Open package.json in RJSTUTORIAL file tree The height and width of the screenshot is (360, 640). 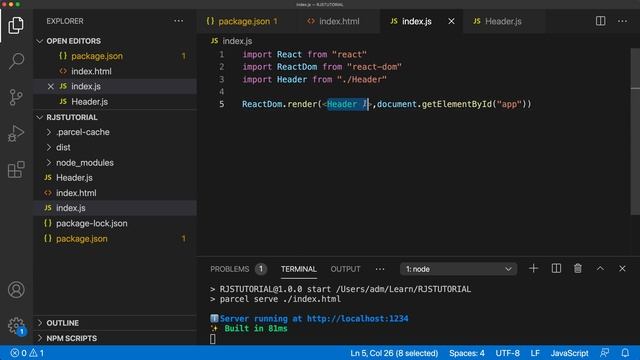pos(115,239)
